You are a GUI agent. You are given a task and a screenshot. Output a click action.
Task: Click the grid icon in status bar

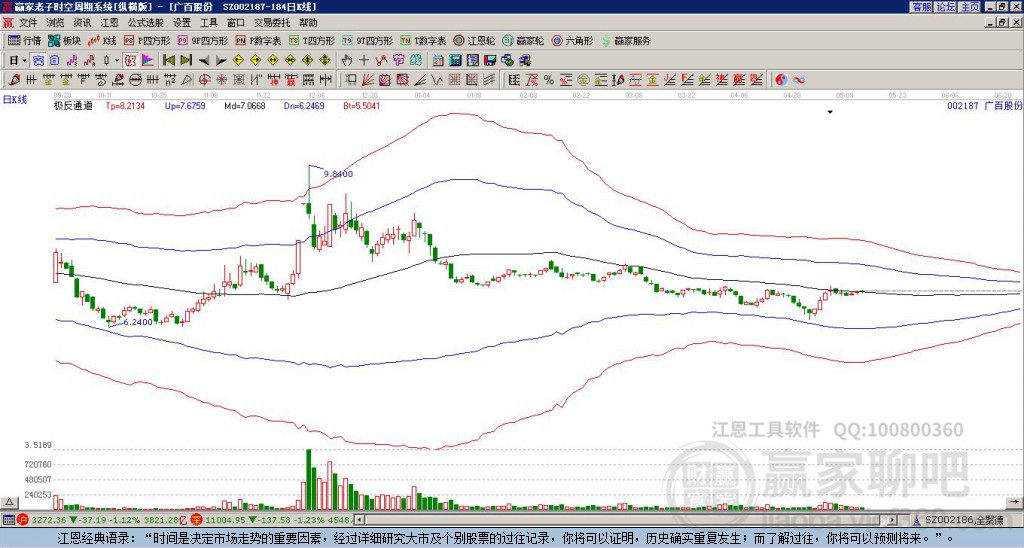(x=8, y=520)
